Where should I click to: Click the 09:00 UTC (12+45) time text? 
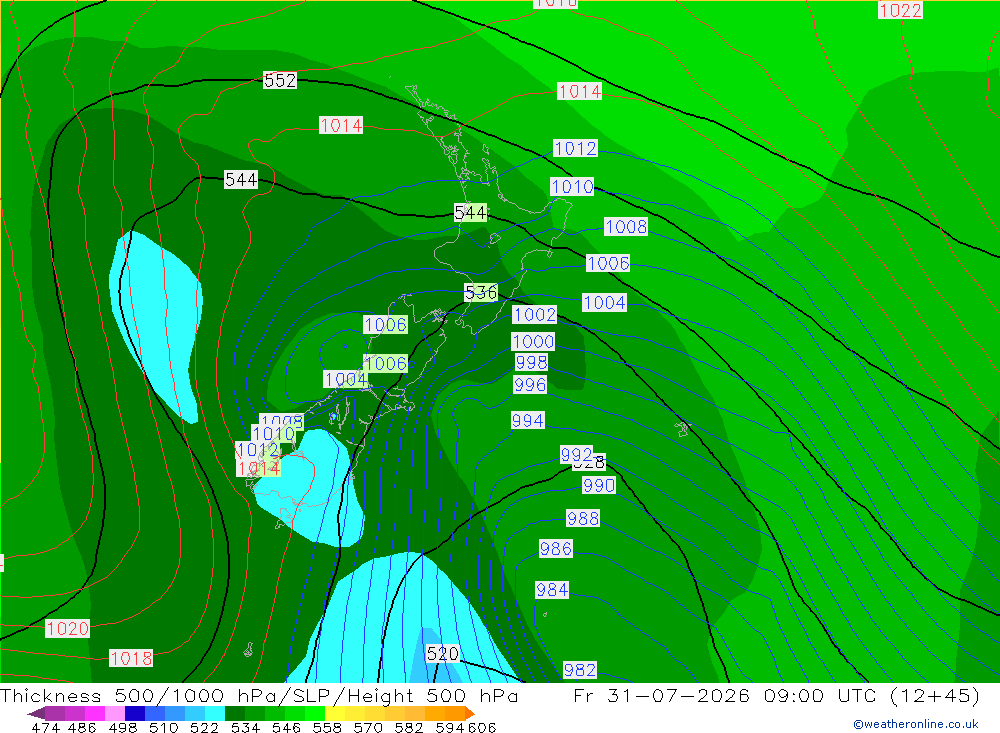point(872,695)
